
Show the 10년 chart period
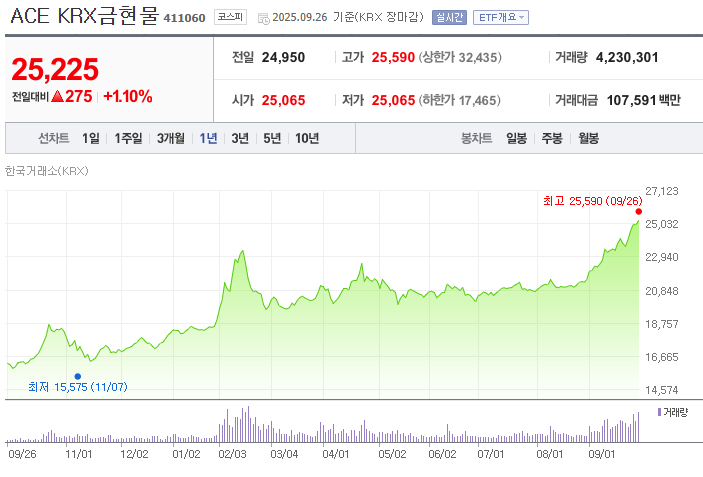(307, 138)
